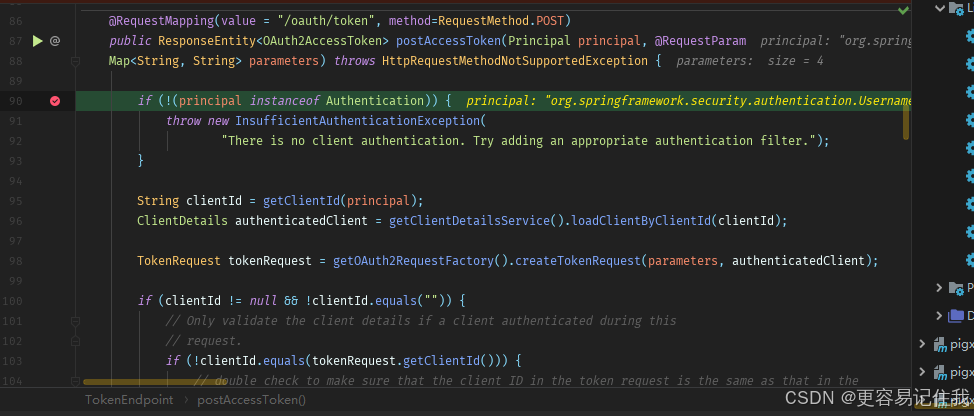Toggle the fold marker on line 102
Image resolution: width=974 pixels, height=416 pixels.
(75, 341)
